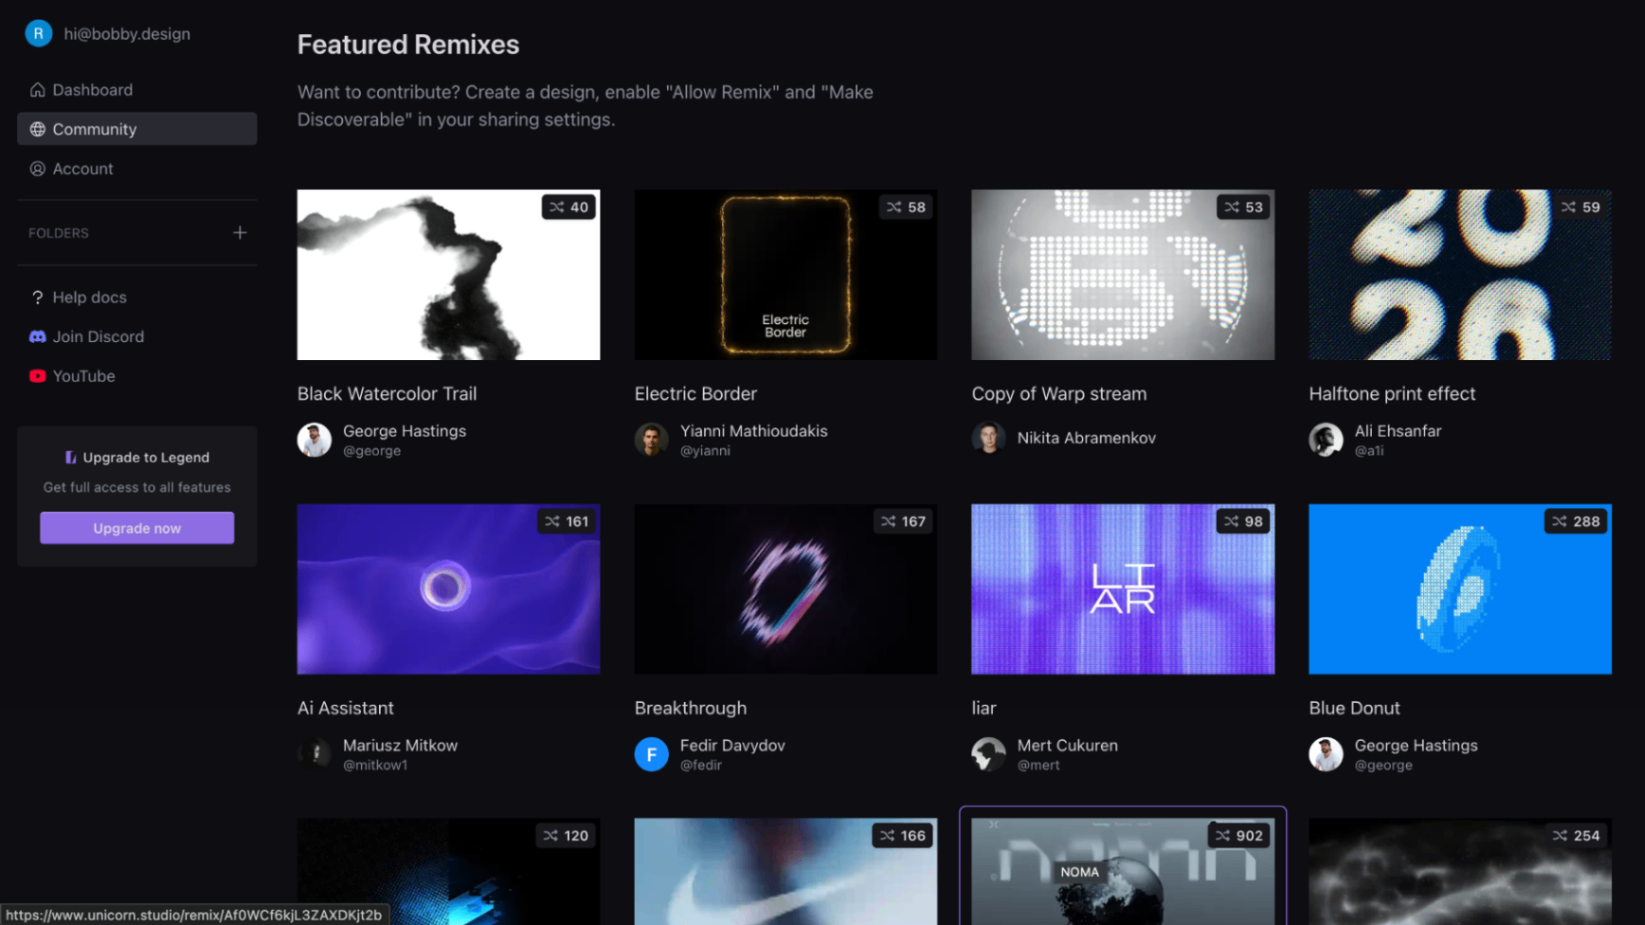1645x925 pixels.
Task: Select the Community globe icon
Action: (37, 128)
